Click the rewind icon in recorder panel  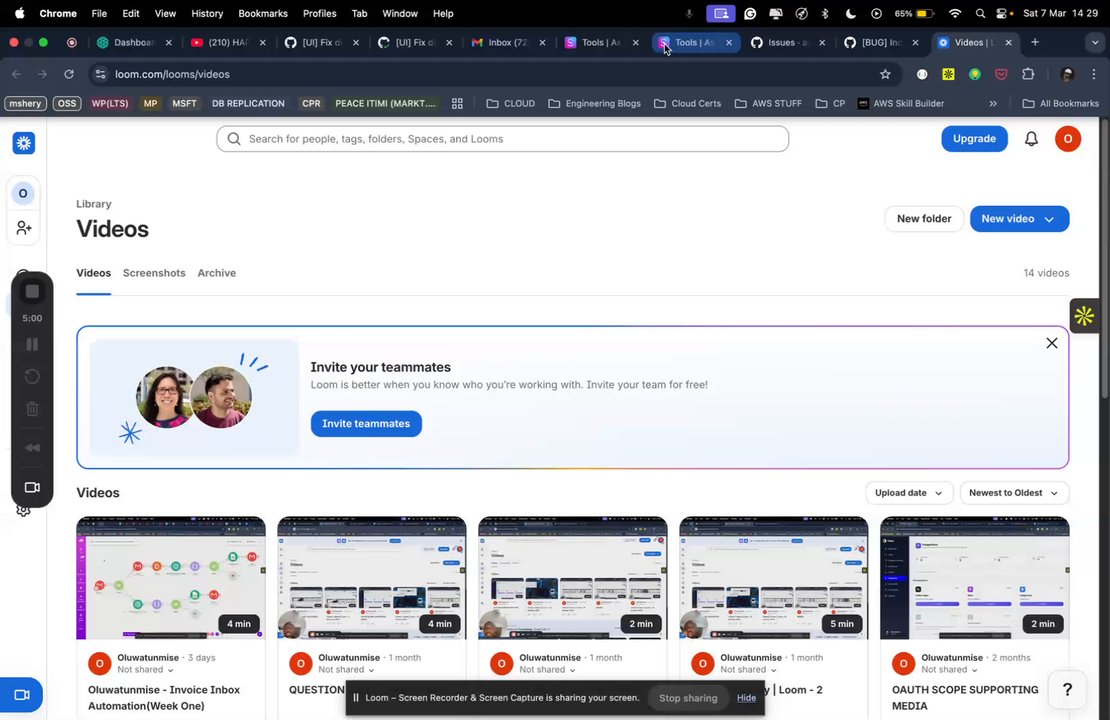tap(32, 447)
